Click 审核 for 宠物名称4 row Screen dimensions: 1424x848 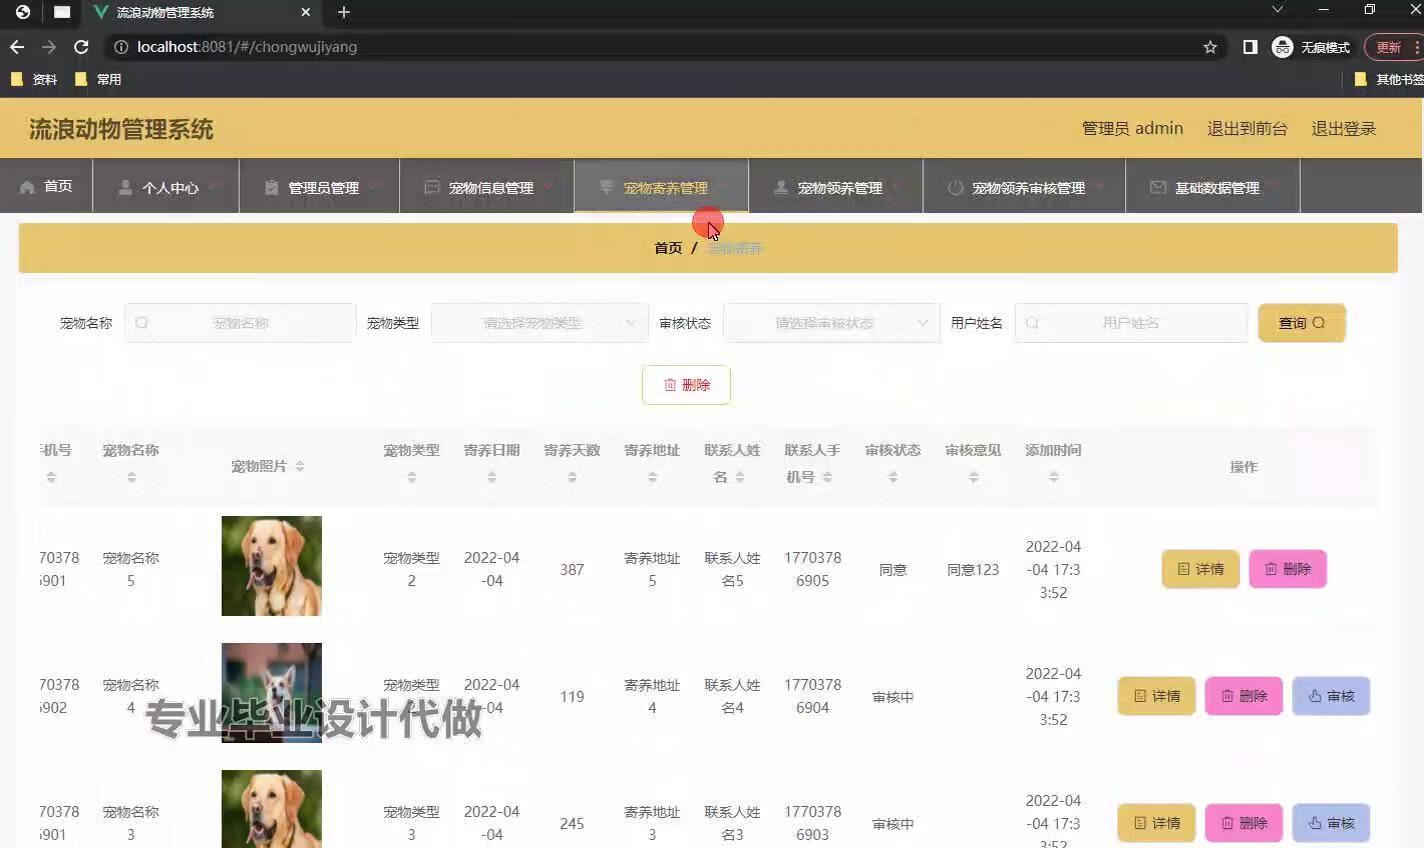tap(1331, 696)
